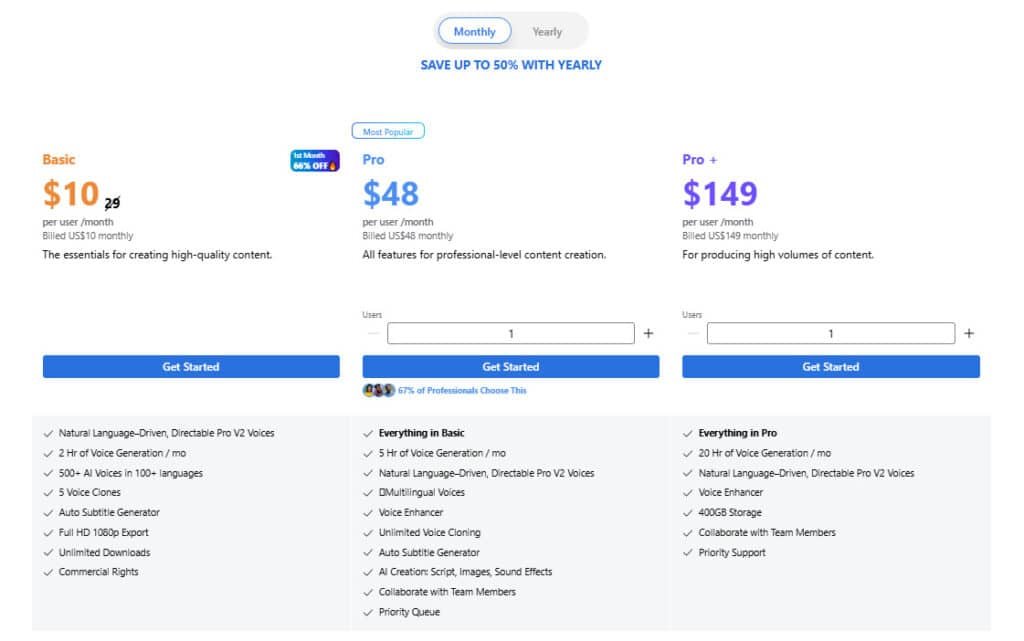Open the '67% of Professionals Choose This' link
The image size is (1024, 641).
(x=462, y=390)
